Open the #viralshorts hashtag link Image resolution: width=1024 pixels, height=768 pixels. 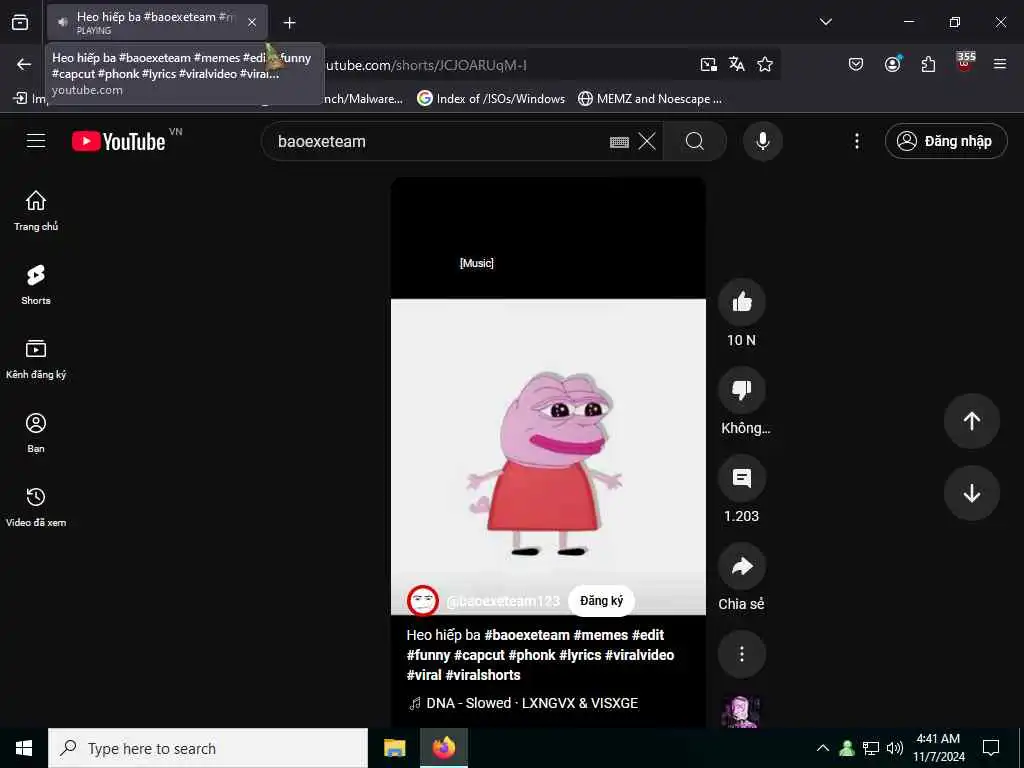point(483,675)
